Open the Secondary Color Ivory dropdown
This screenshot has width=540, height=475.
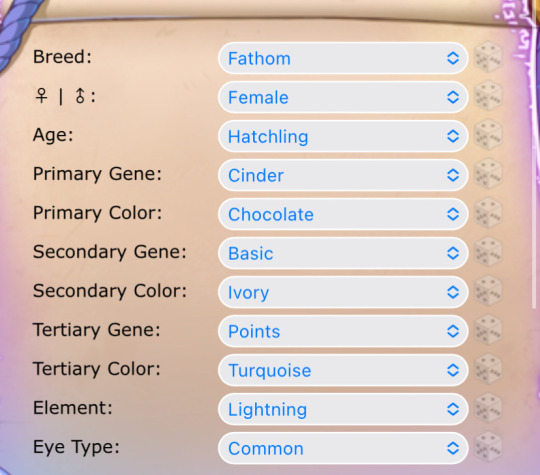tap(343, 292)
